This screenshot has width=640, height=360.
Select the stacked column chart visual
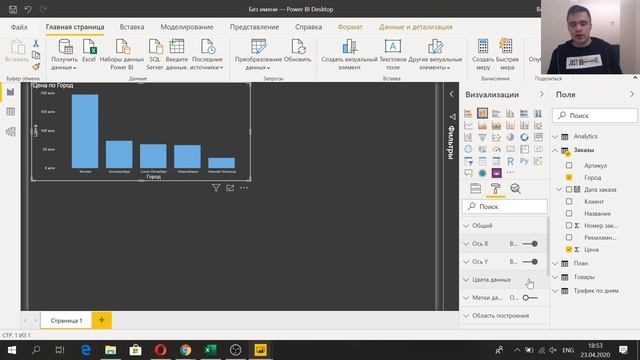pos(482,113)
